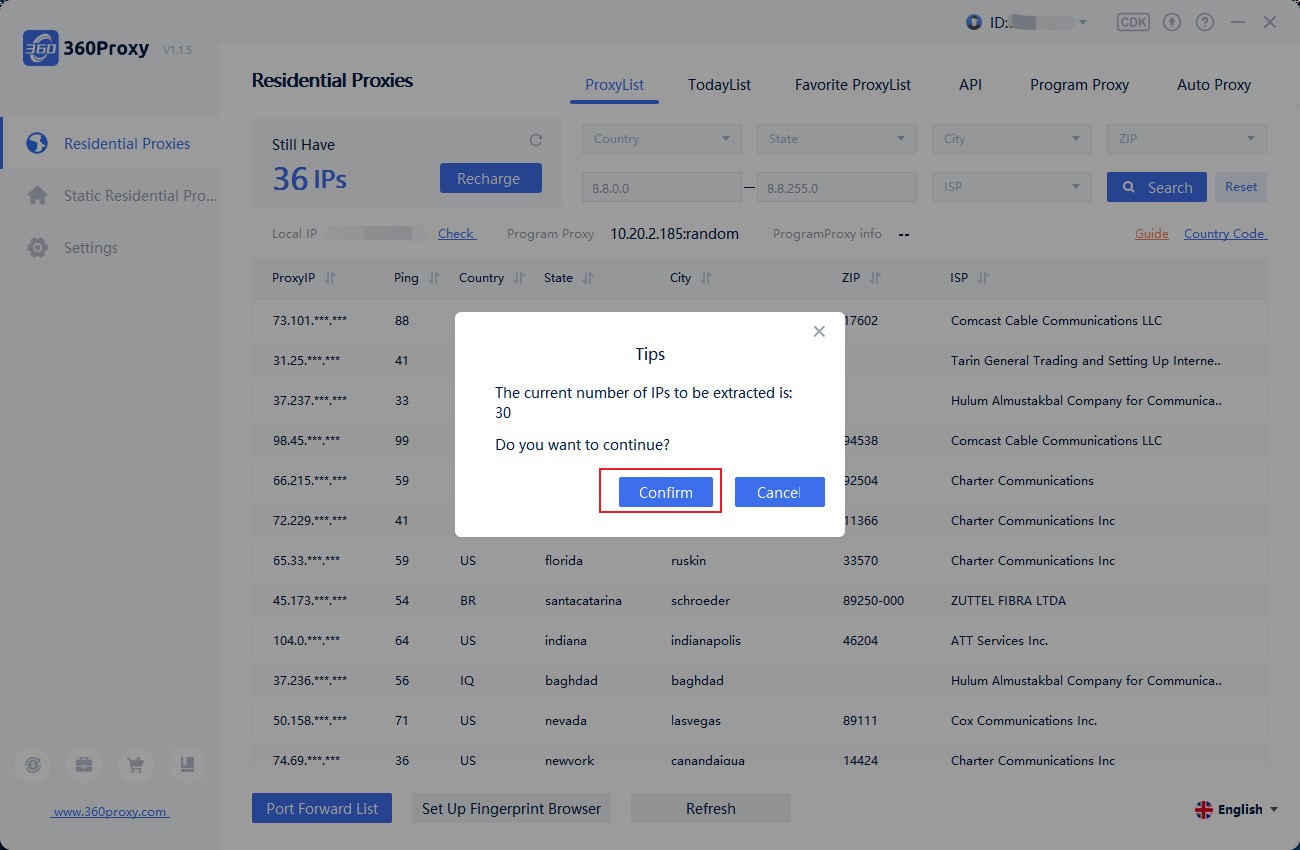Click the briefcase icon at sidebar bottom

click(84, 765)
